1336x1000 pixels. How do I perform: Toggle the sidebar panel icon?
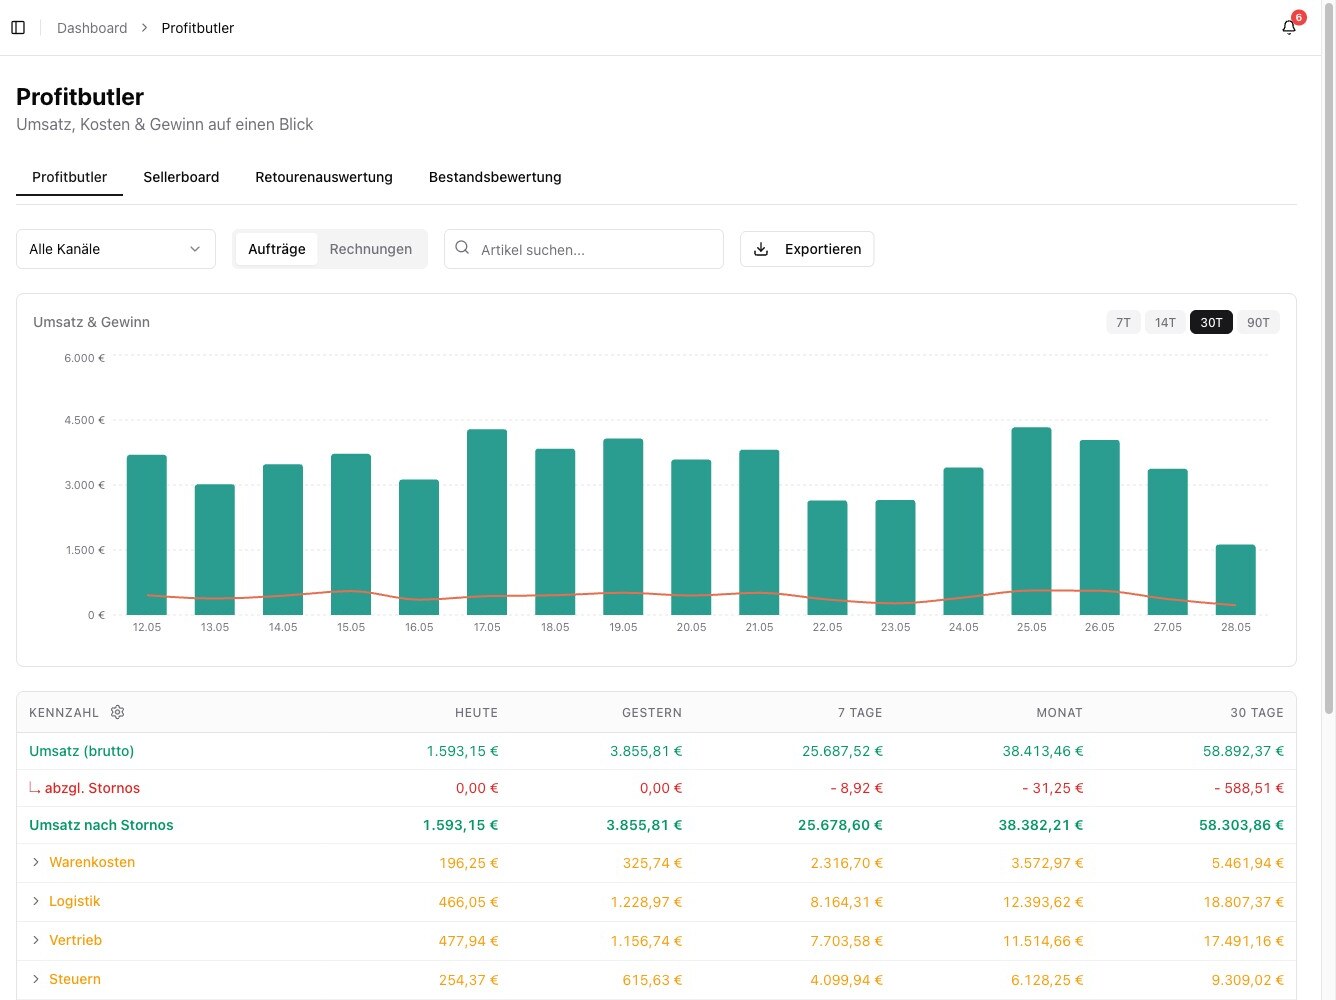[x=18, y=28]
